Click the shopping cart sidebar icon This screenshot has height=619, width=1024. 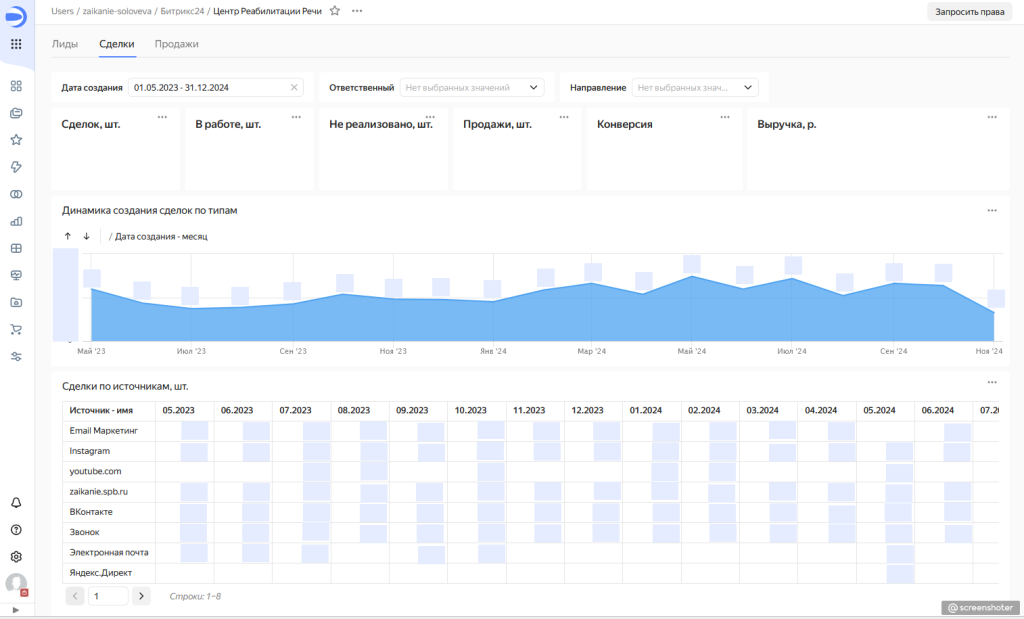tap(16, 329)
